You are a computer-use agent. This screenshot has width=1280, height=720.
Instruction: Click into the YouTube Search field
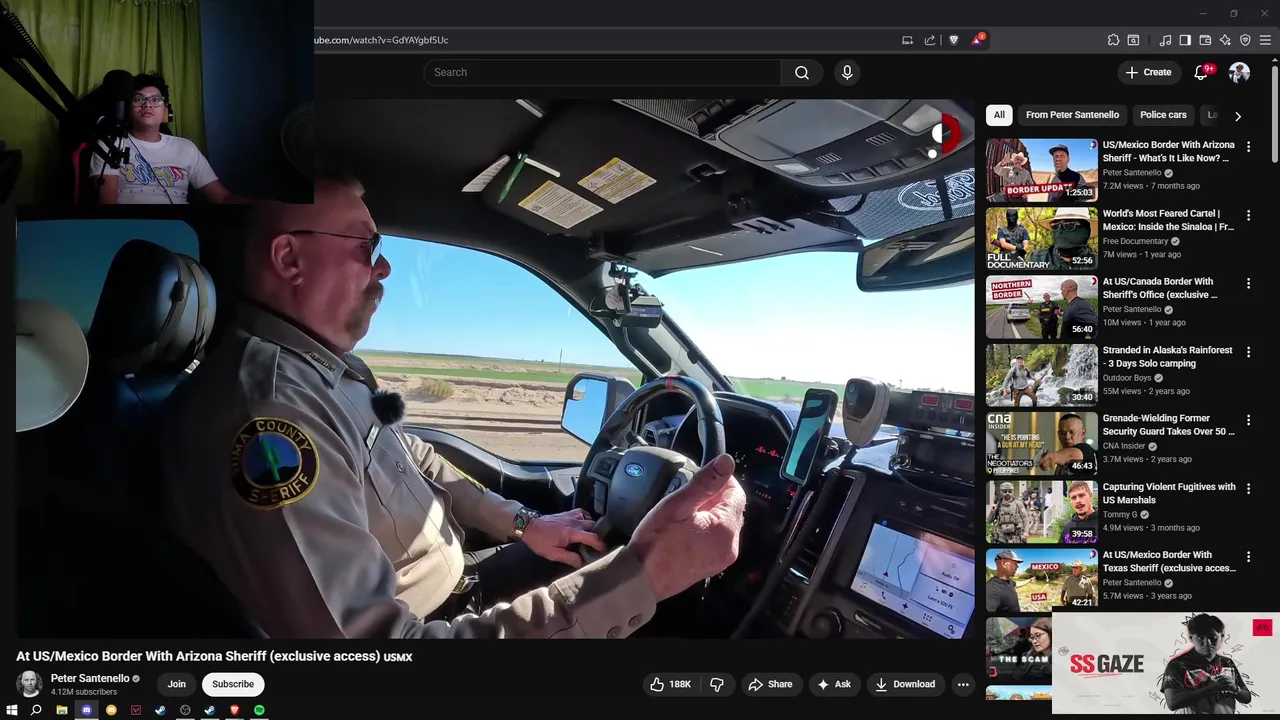602,72
